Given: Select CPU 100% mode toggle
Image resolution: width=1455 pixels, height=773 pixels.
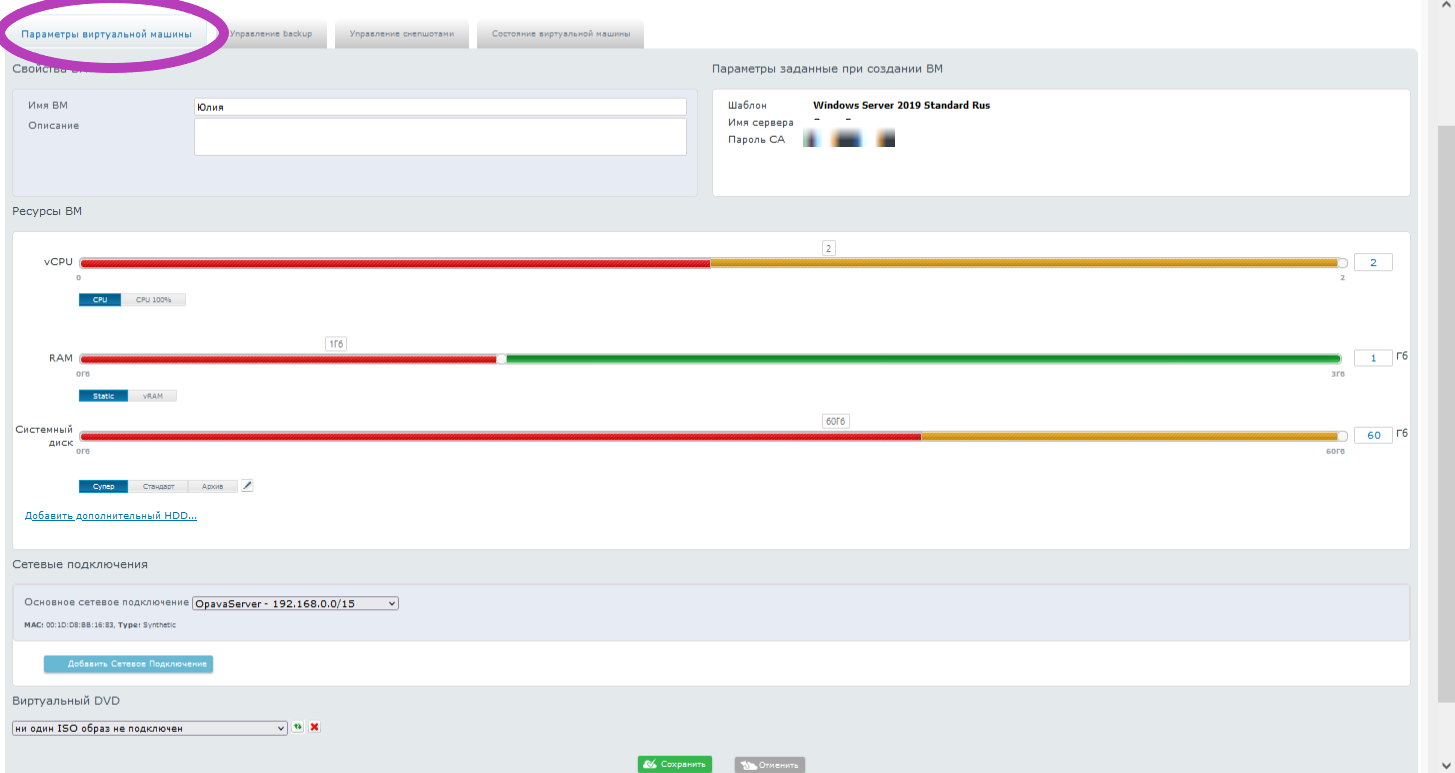Looking at the screenshot, I should 153,300.
